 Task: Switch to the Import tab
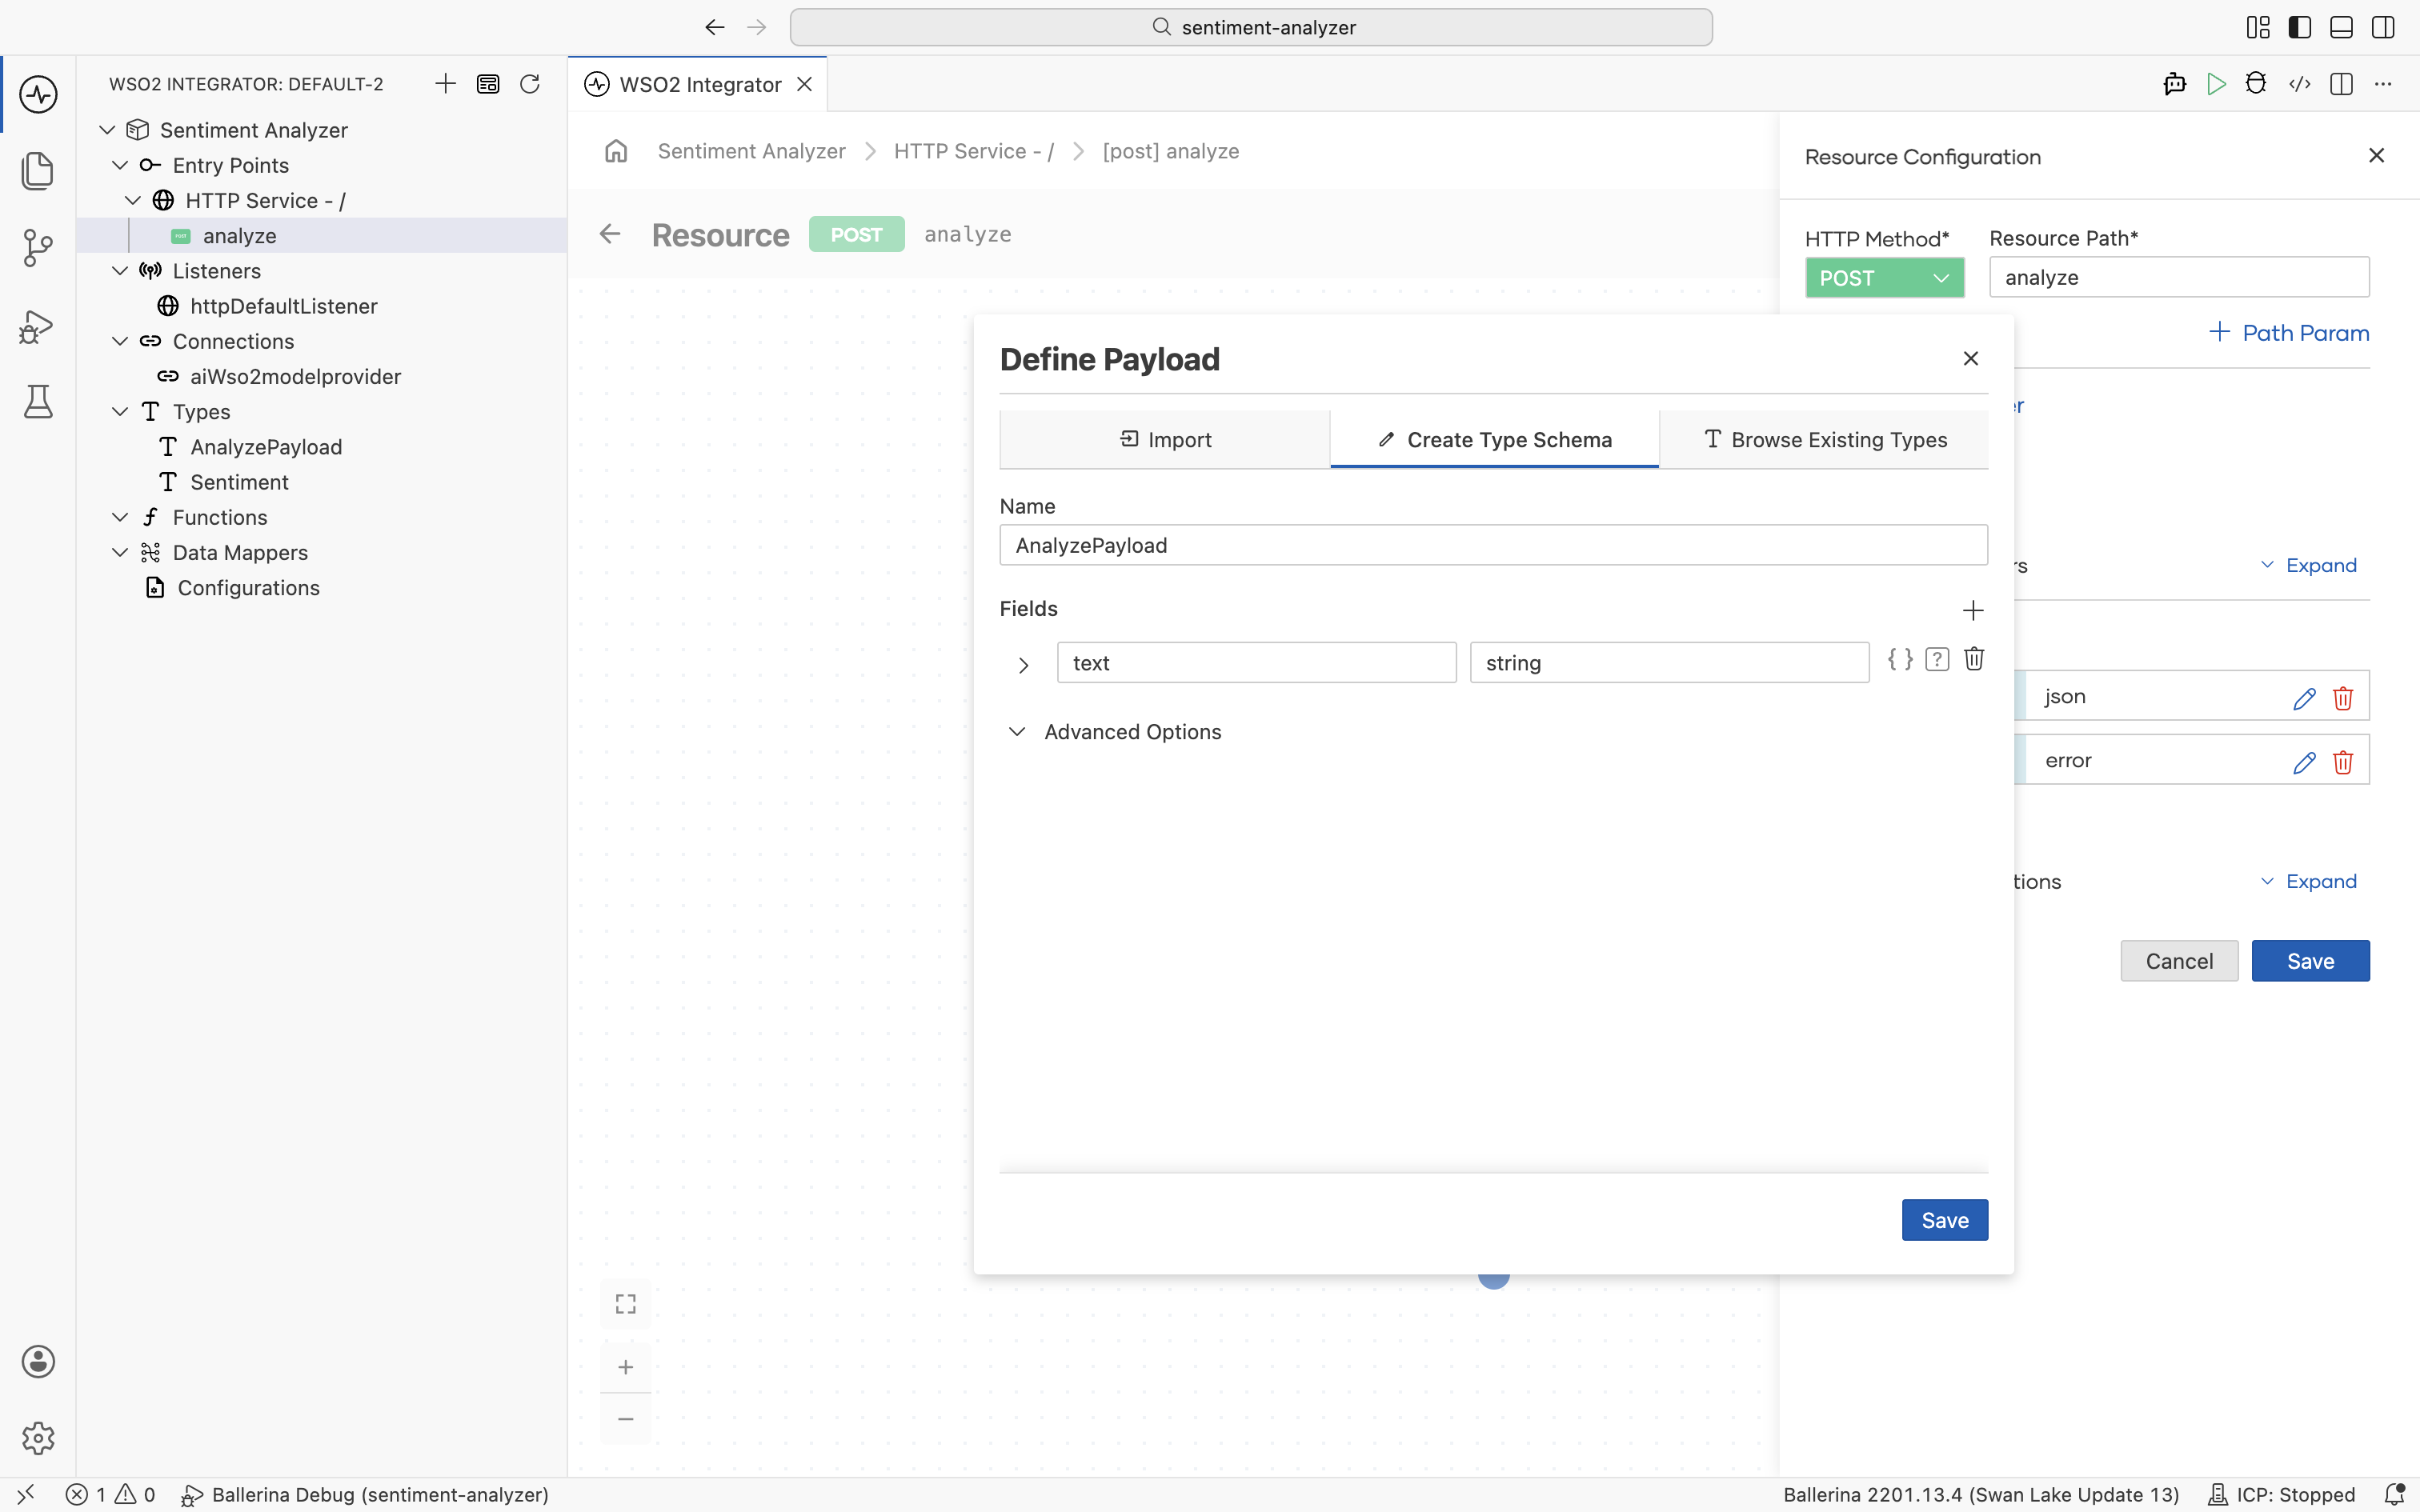pyautogui.click(x=1164, y=439)
